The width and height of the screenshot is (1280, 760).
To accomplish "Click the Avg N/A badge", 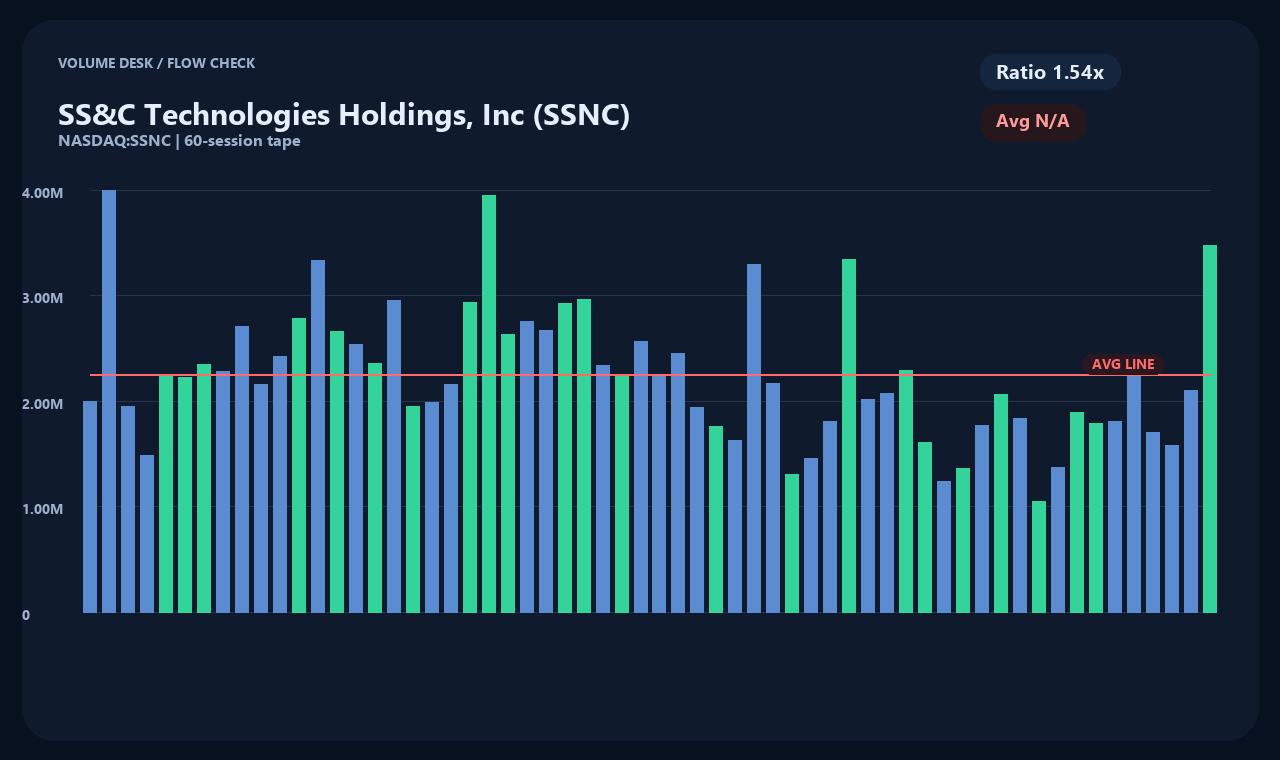I will pyautogui.click(x=1033, y=122).
